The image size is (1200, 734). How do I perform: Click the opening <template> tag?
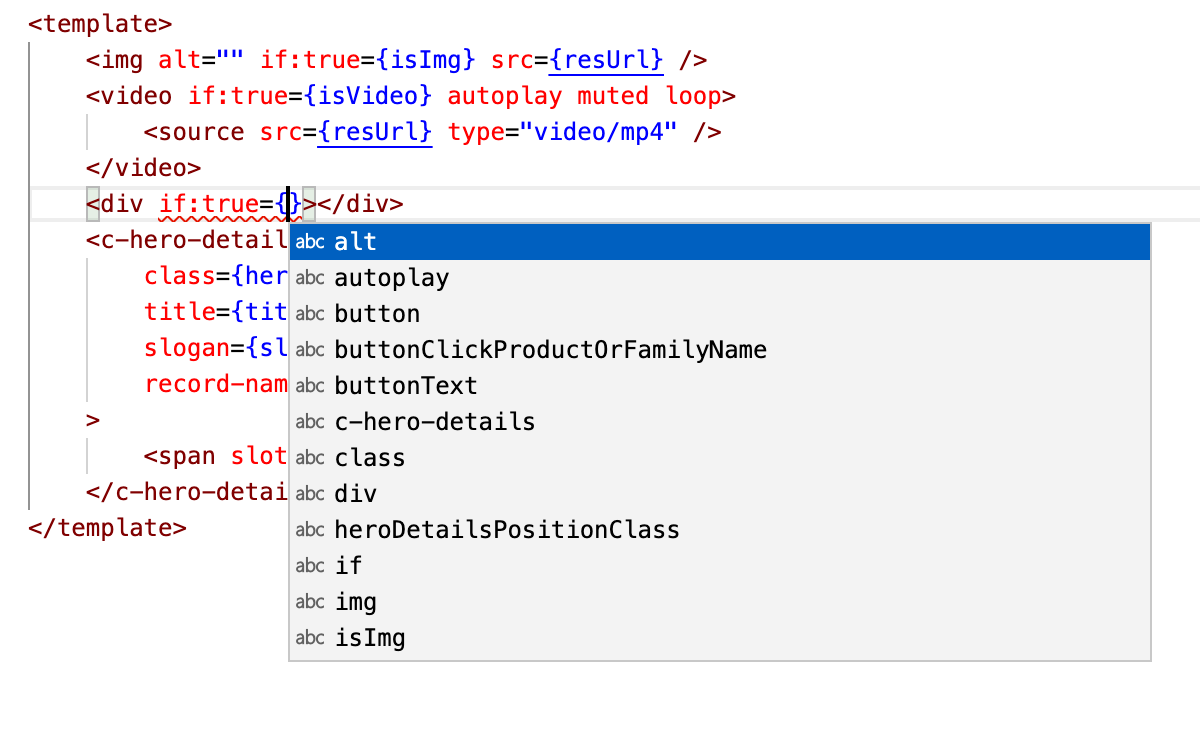click(x=100, y=24)
